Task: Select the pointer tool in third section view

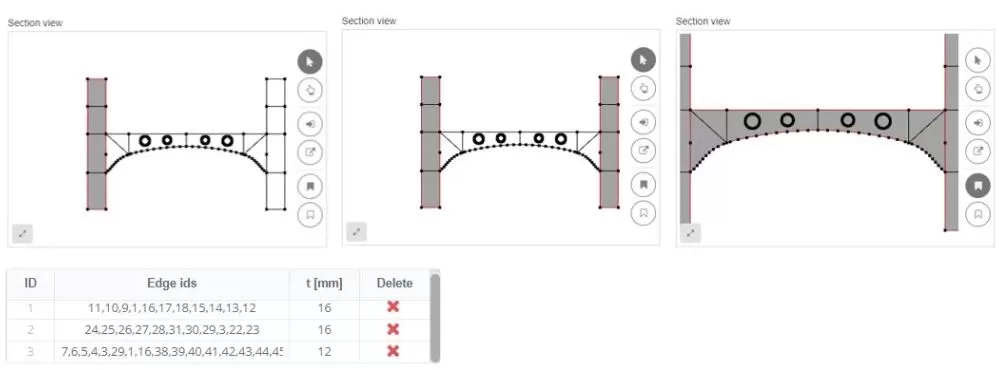Action: pyautogui.click(x=977, y=60)
